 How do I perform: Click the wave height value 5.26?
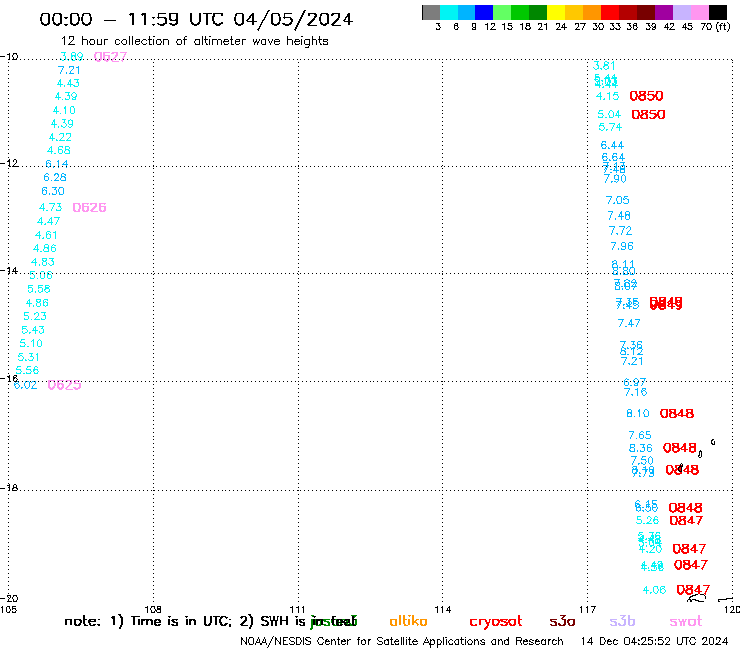tap(648, 520)
